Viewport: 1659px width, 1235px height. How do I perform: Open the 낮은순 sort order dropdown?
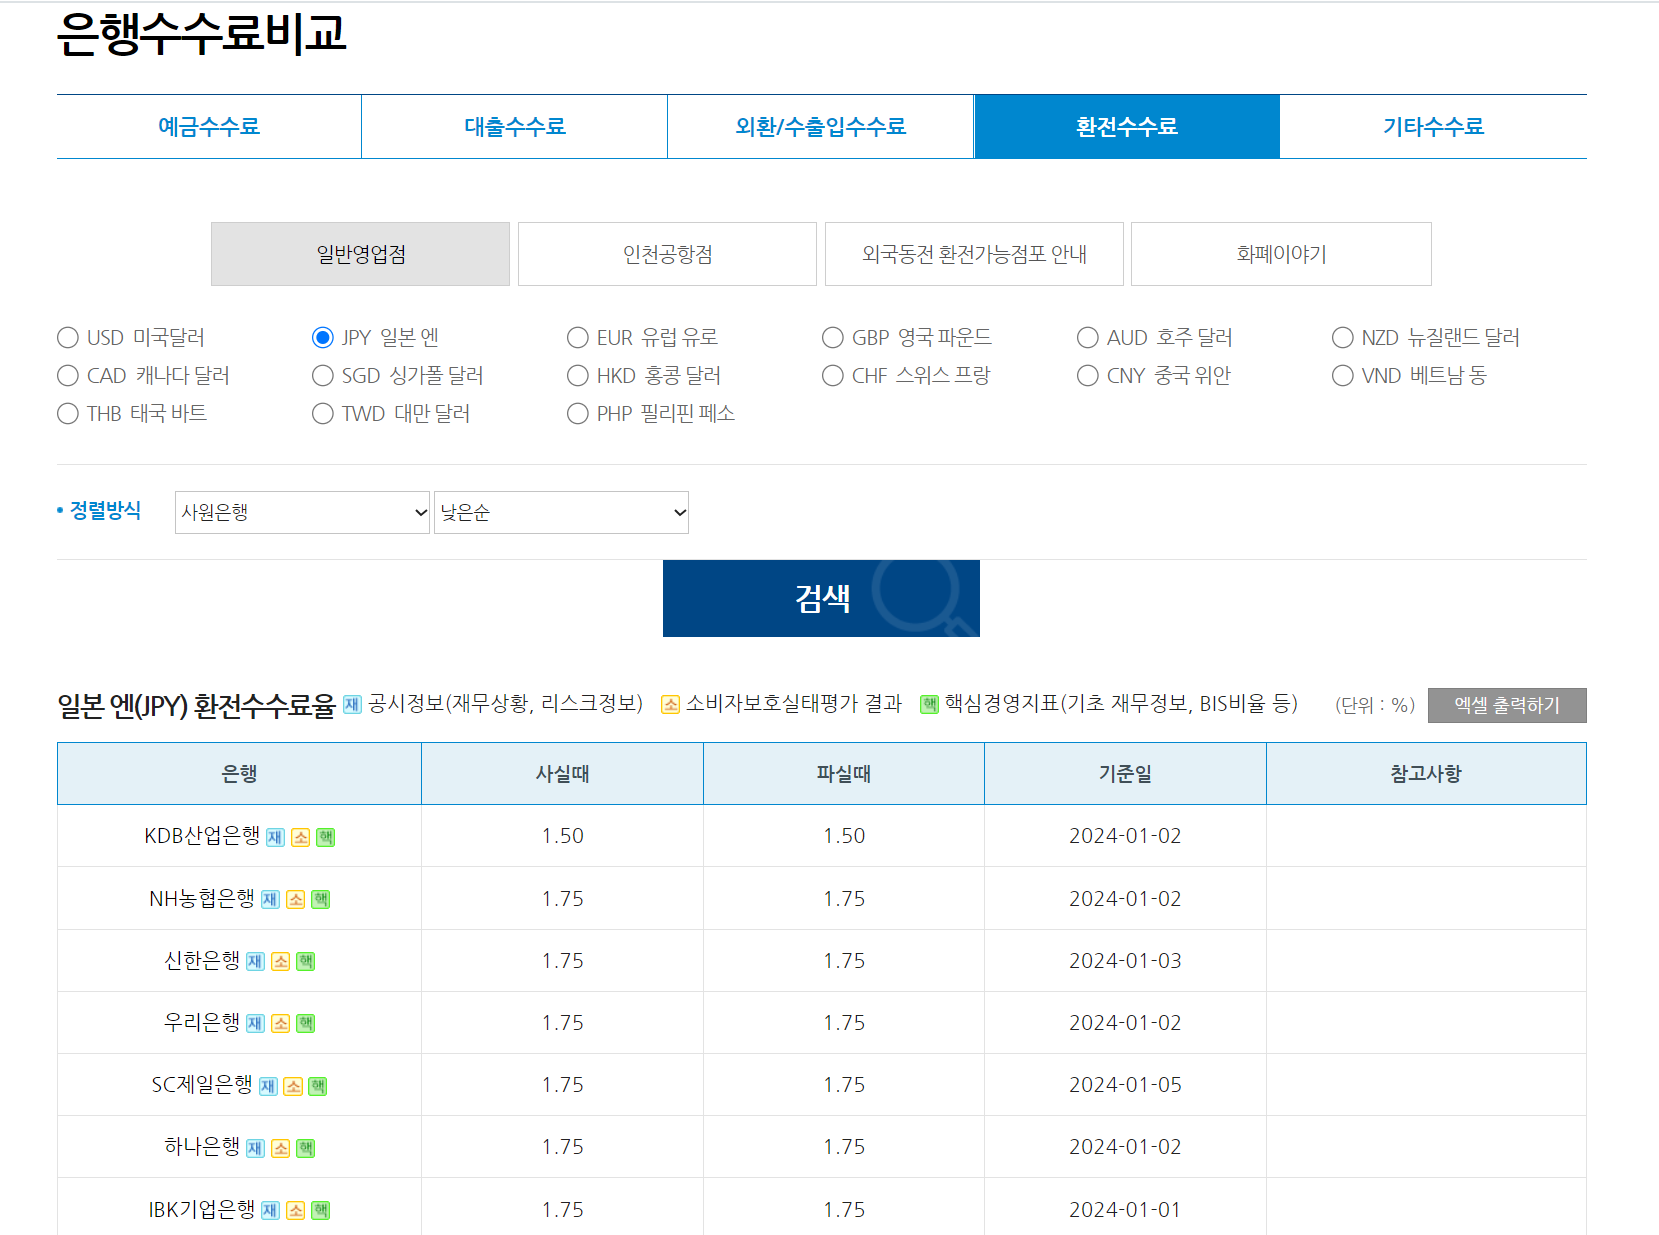click(x=561, y=512)
